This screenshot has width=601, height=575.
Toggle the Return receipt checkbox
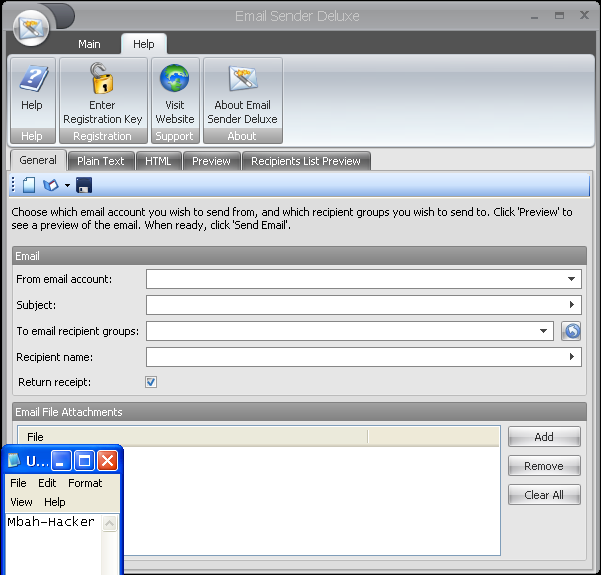click(x=151, y=382)
